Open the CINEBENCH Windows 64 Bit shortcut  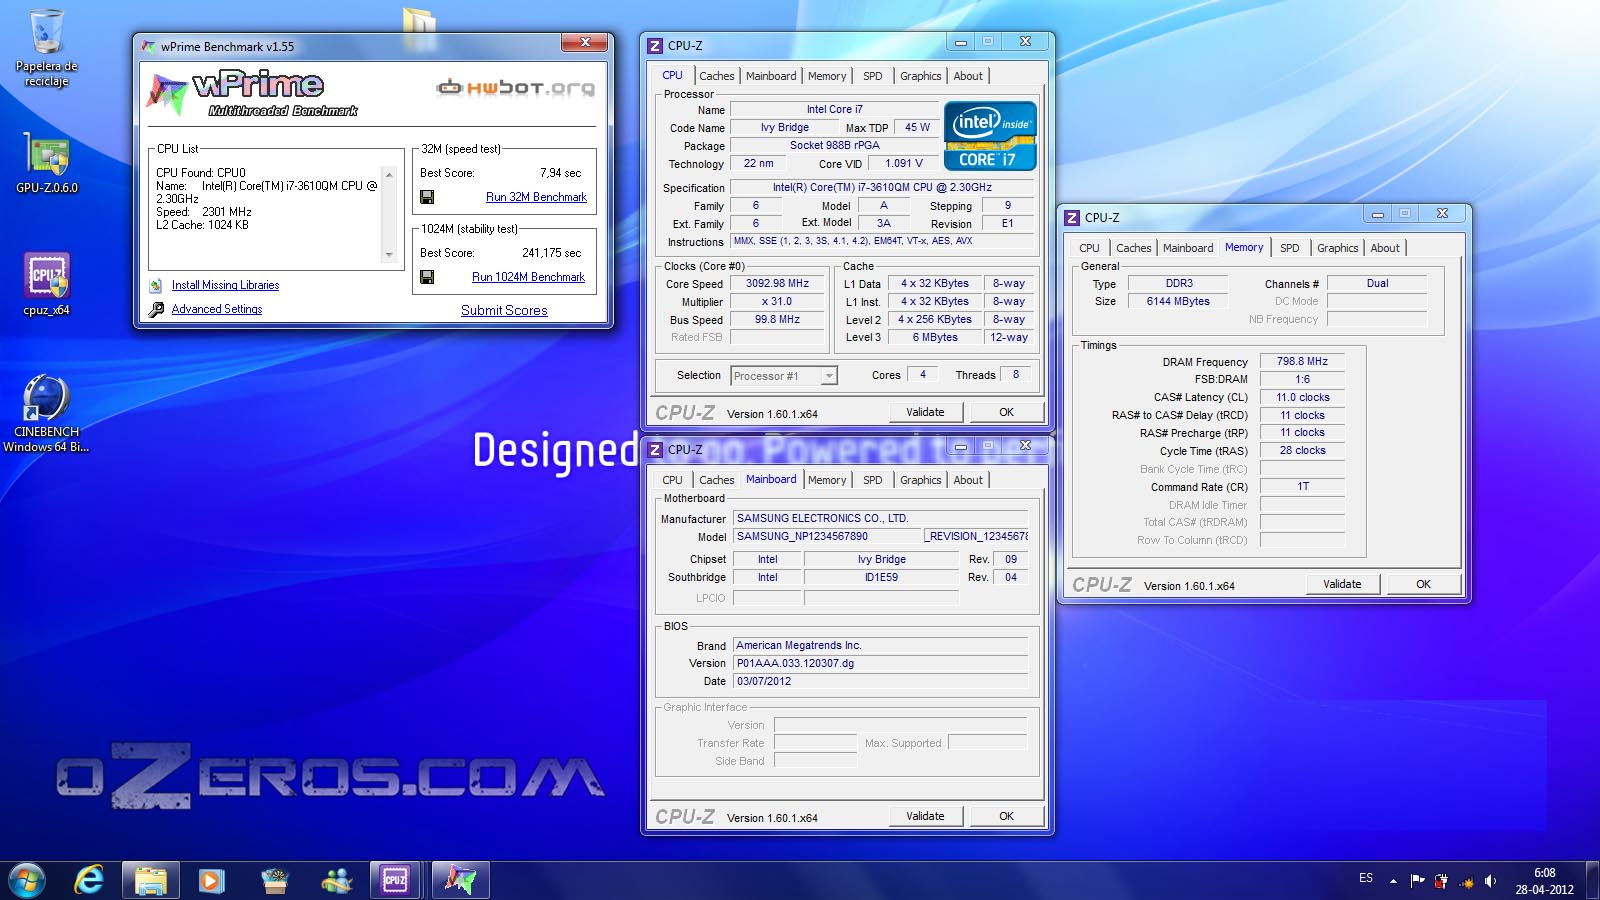click(x=46, y=413)
